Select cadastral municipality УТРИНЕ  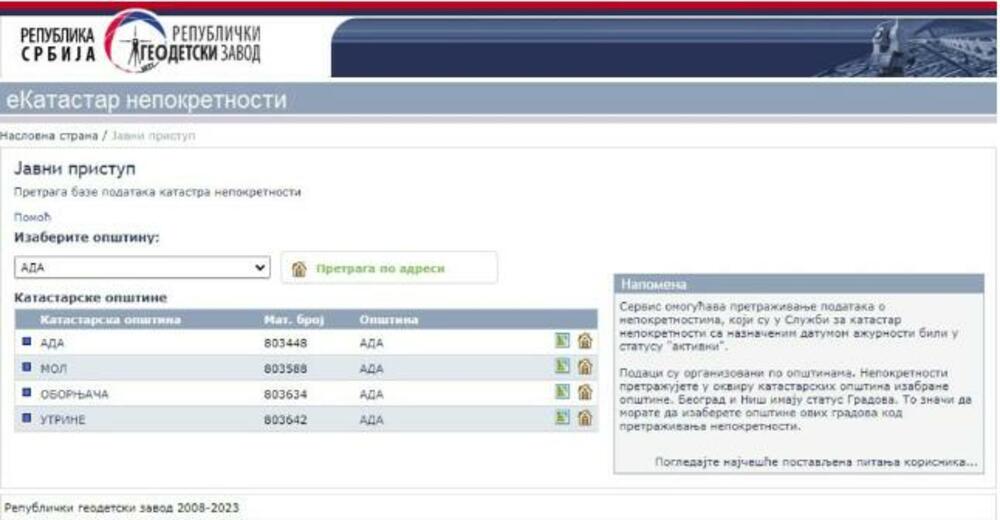62,420
